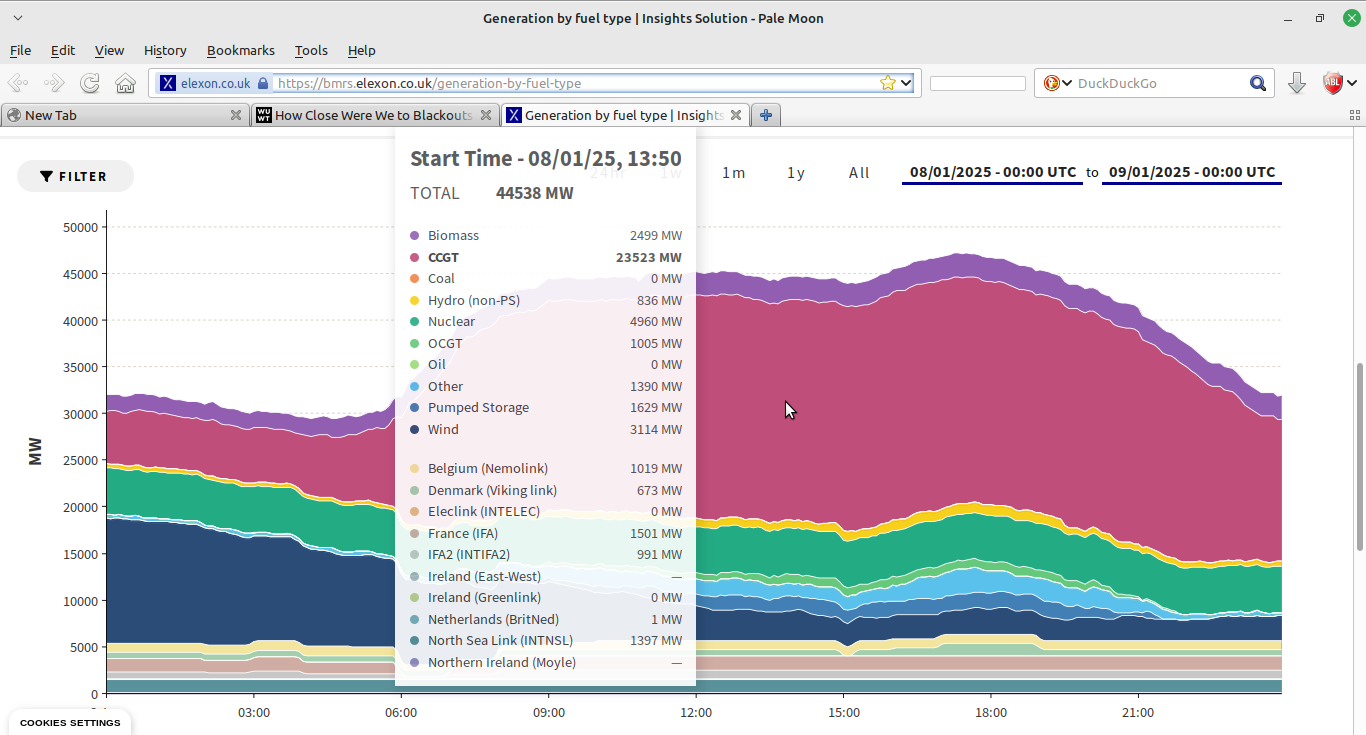The width and height of the screenshot is (1366, 735).
Task: Close the 'How Close Were We to Blackouts' tab
Action: [486, 115]
